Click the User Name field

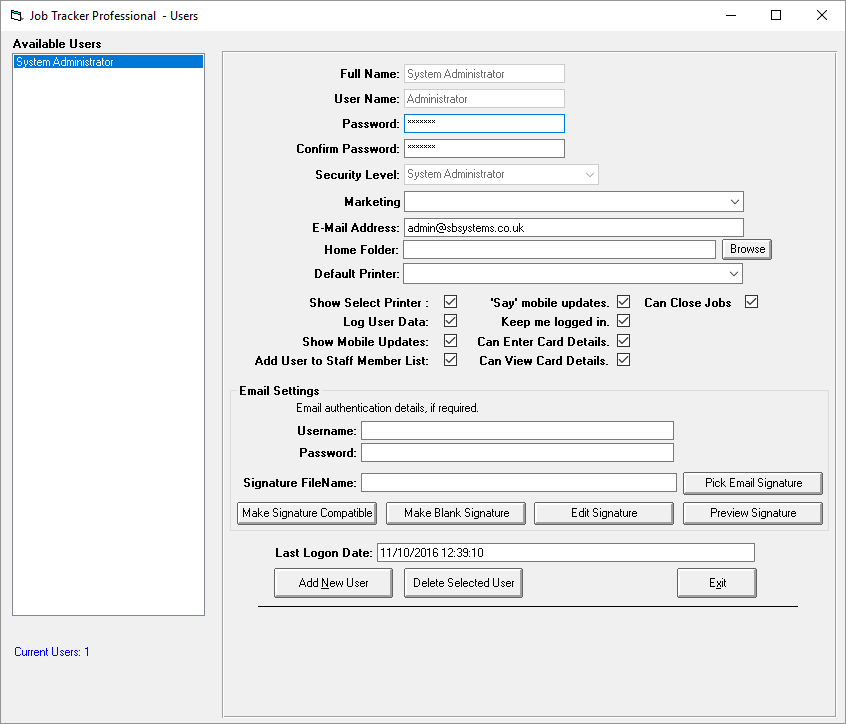click(x=485, y=99)
